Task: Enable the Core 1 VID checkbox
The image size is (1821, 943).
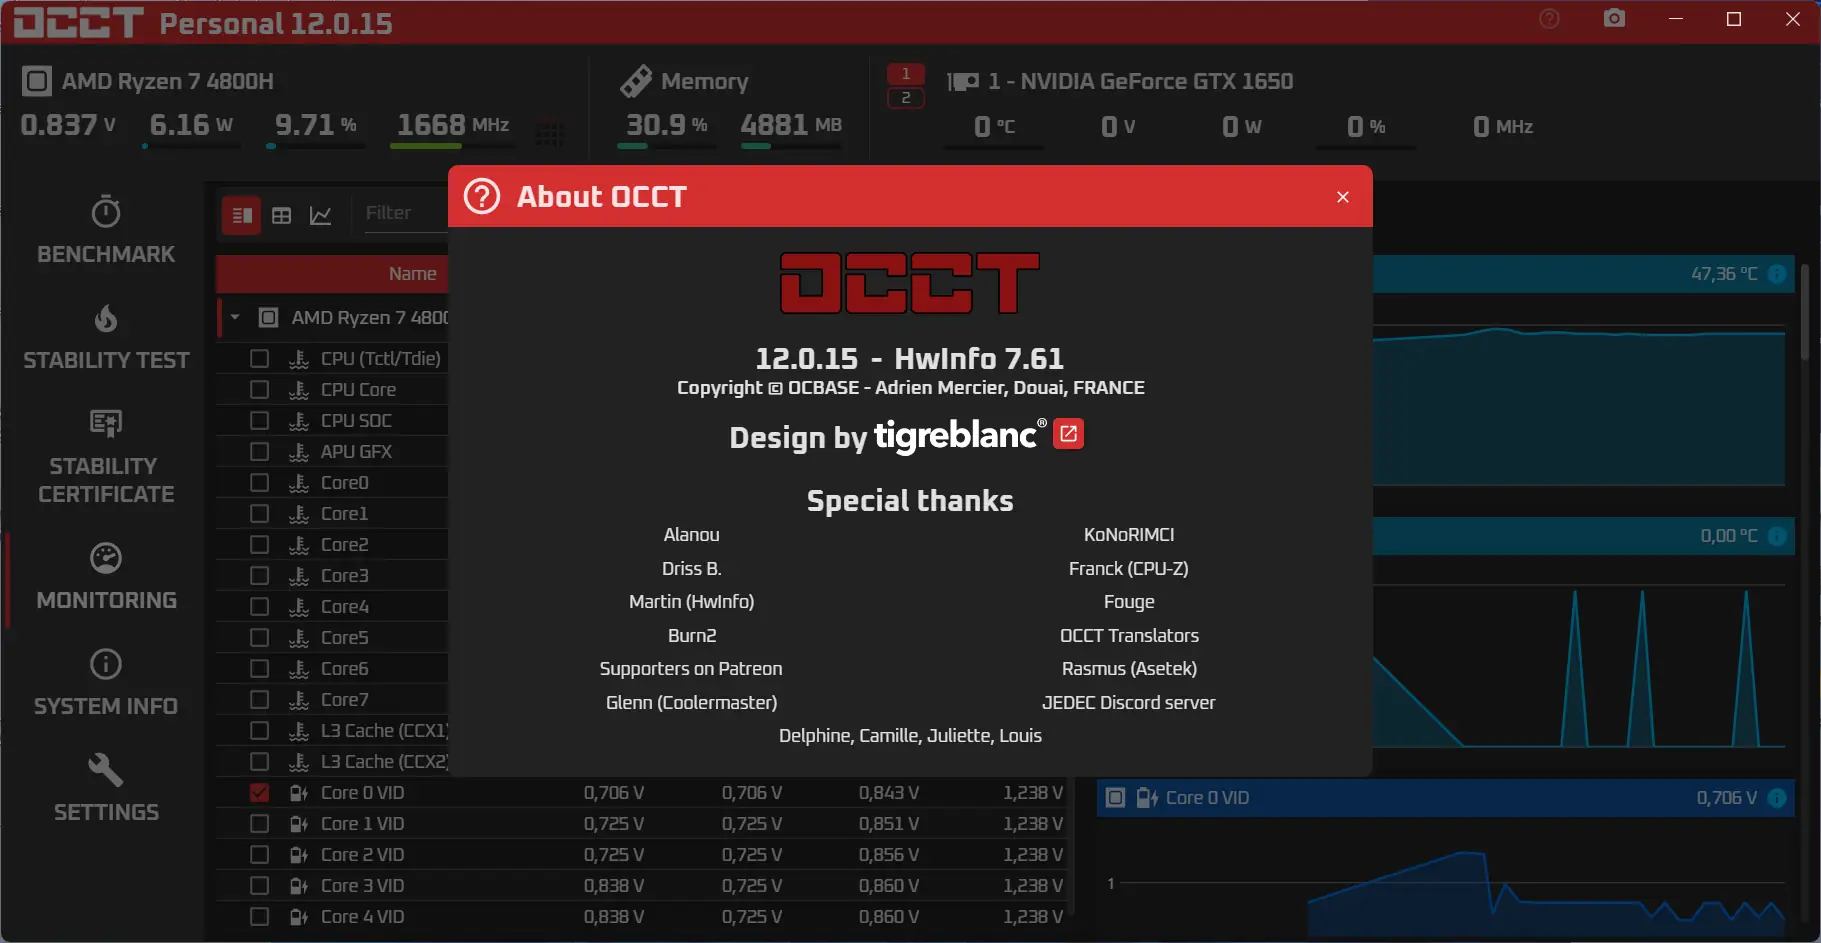Action: [x=259, y=824]
